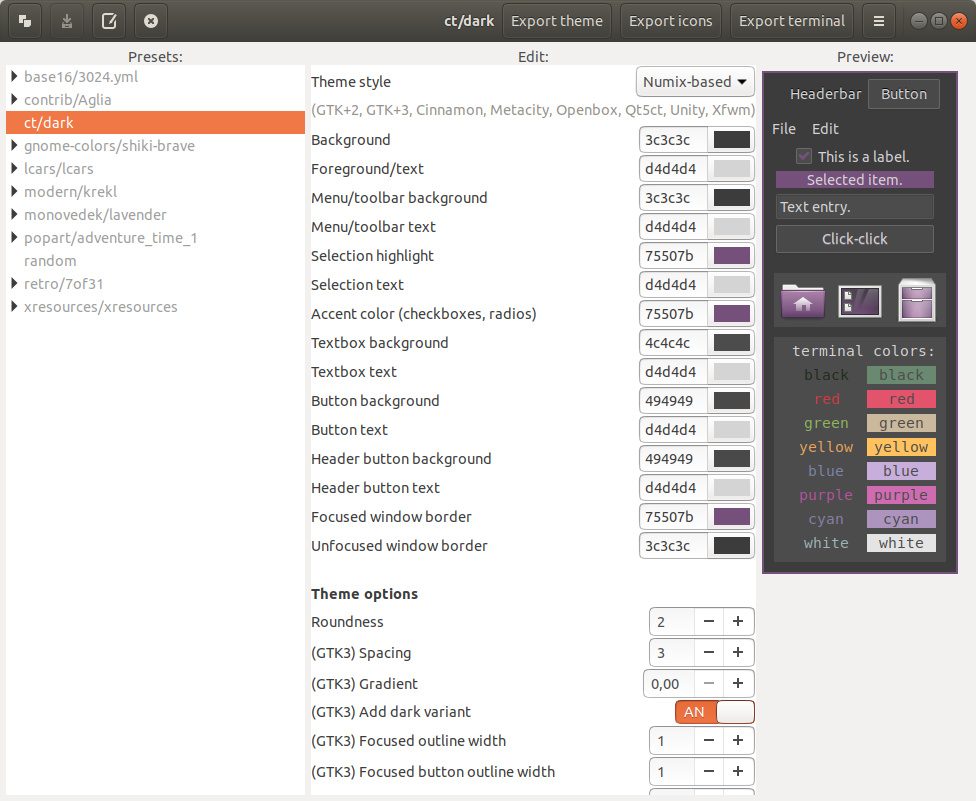The image size is (976, 801).
Task: Click the Background hex value field
Action: (673, 140)
